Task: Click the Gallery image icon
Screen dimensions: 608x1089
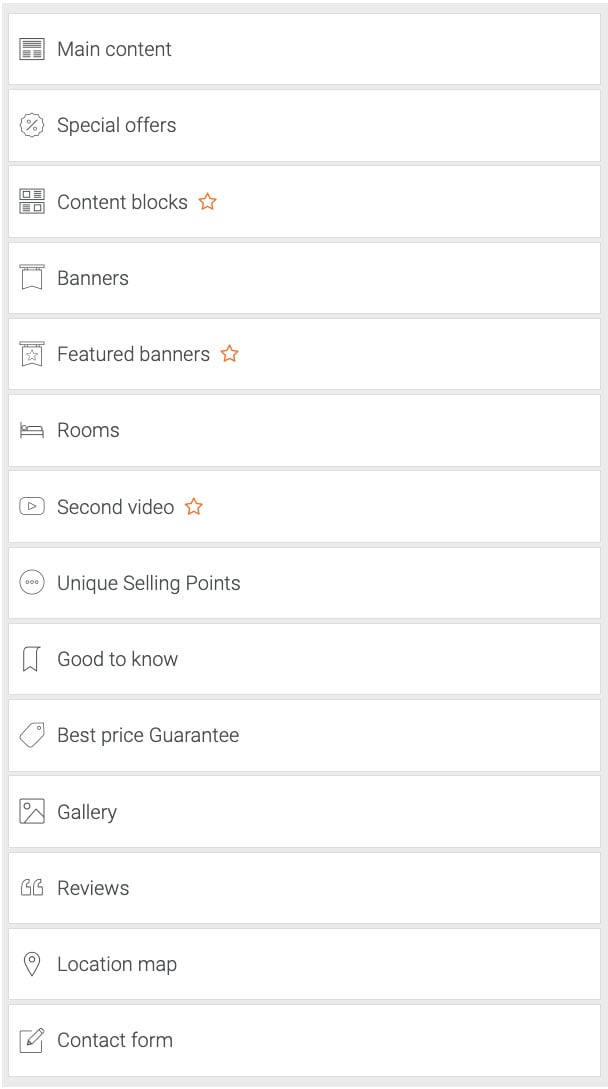Action: 32,812
